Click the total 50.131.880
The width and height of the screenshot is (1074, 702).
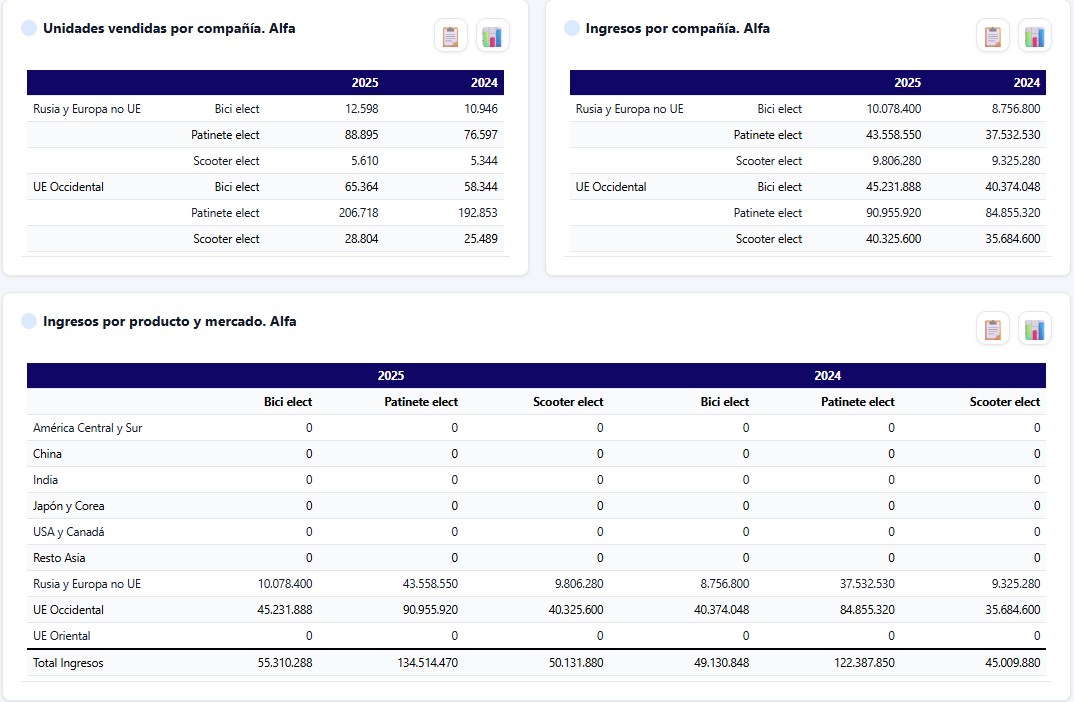point(576,663)
